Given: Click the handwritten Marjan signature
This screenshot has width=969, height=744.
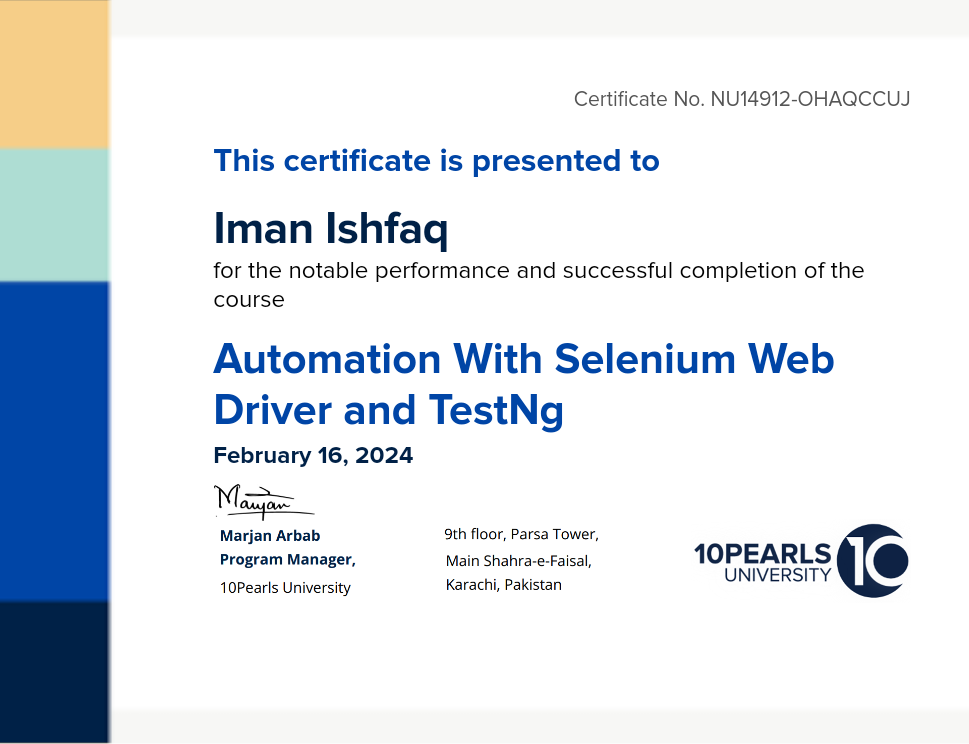Looking at the screenshot, I should pyautogui.click(x=264, y=502).
